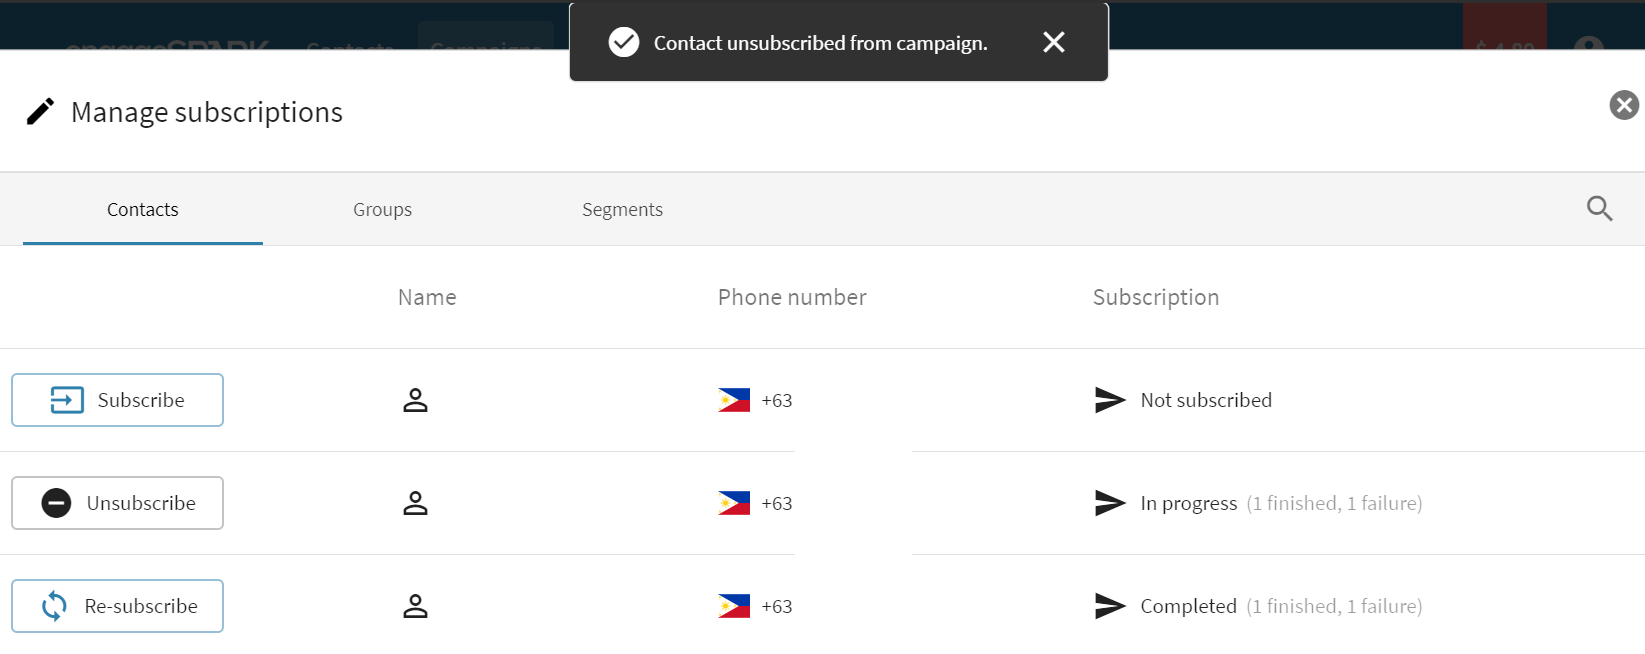Dismiss the unsubscribed notification toast
1645x654 pixels.
(x=1053, y=42)
